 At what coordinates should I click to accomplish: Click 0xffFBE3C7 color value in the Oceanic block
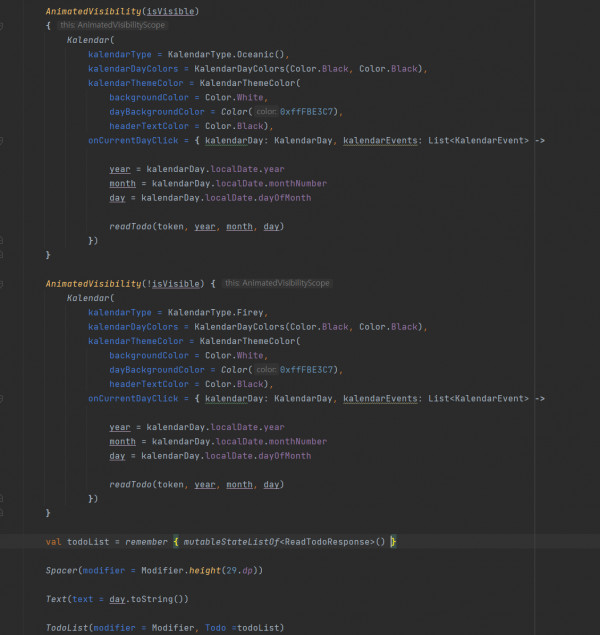point(306,111)
